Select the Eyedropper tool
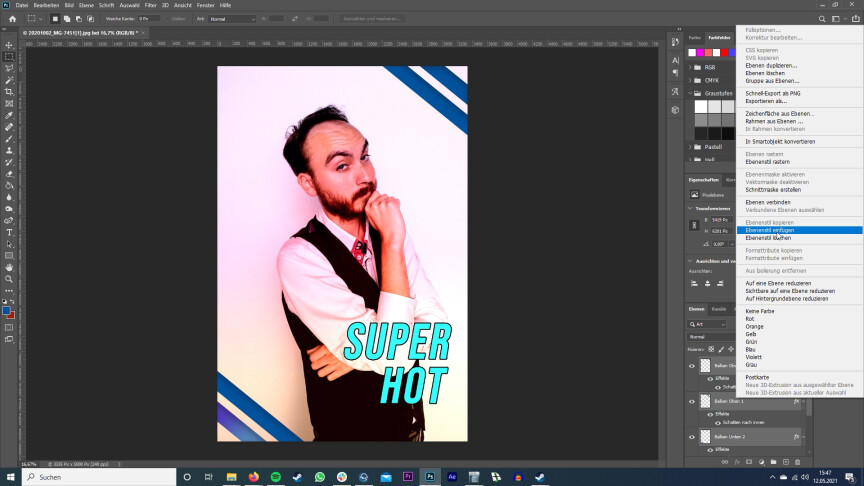 [x=9, y=115]
